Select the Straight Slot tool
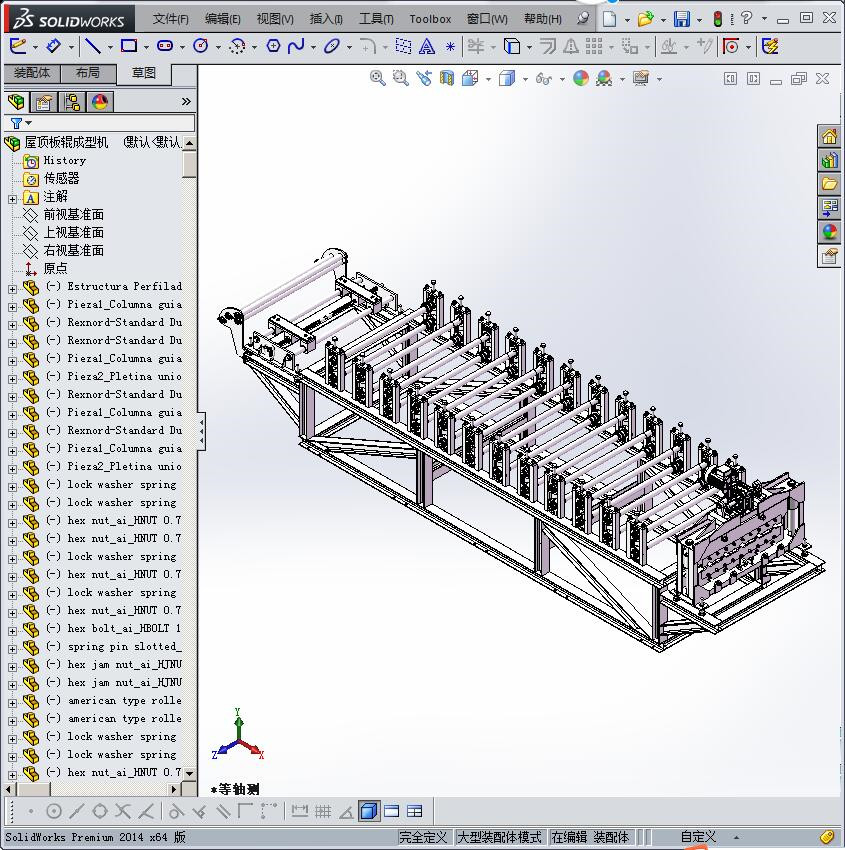Screen dimensions: 845x850 (165, 46)
